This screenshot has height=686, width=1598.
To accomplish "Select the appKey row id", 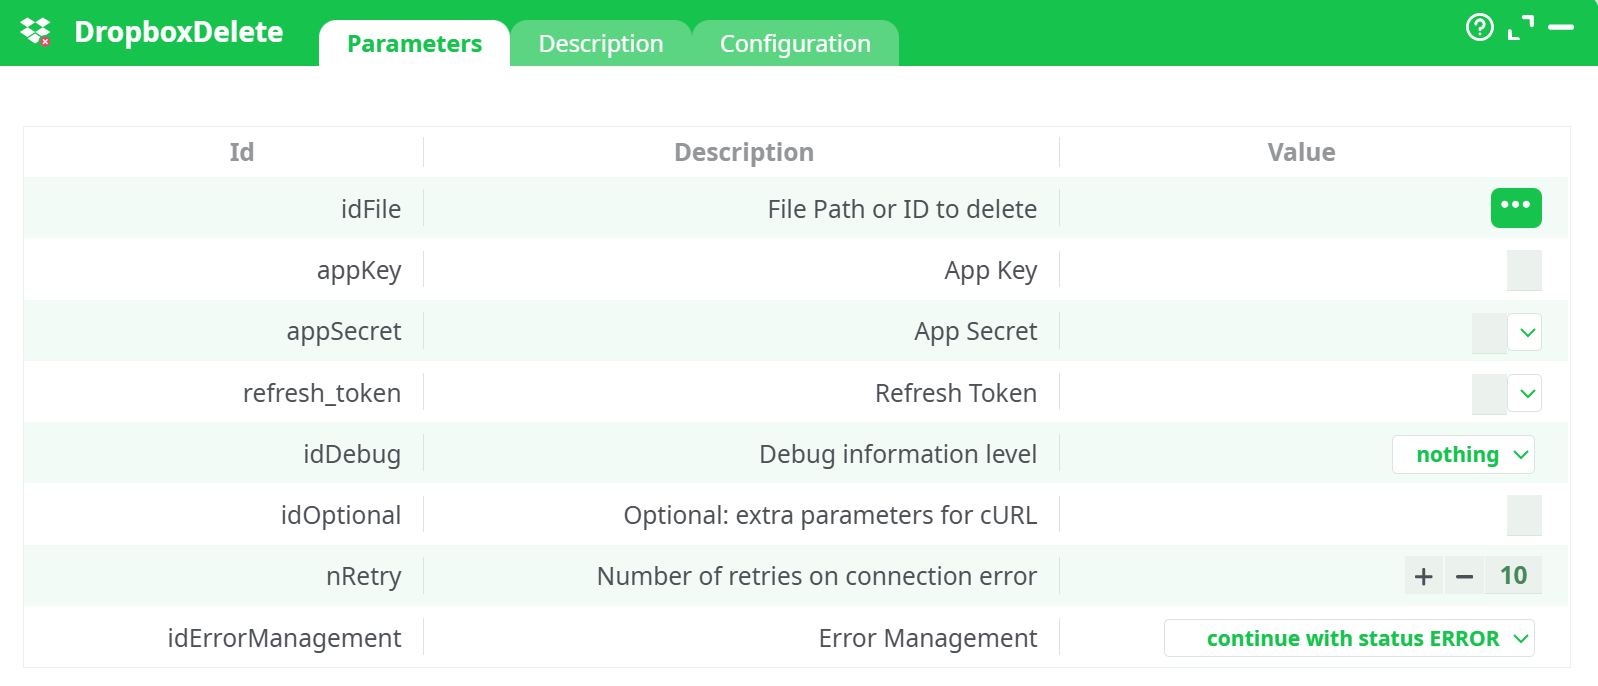I will click(359, 271).
